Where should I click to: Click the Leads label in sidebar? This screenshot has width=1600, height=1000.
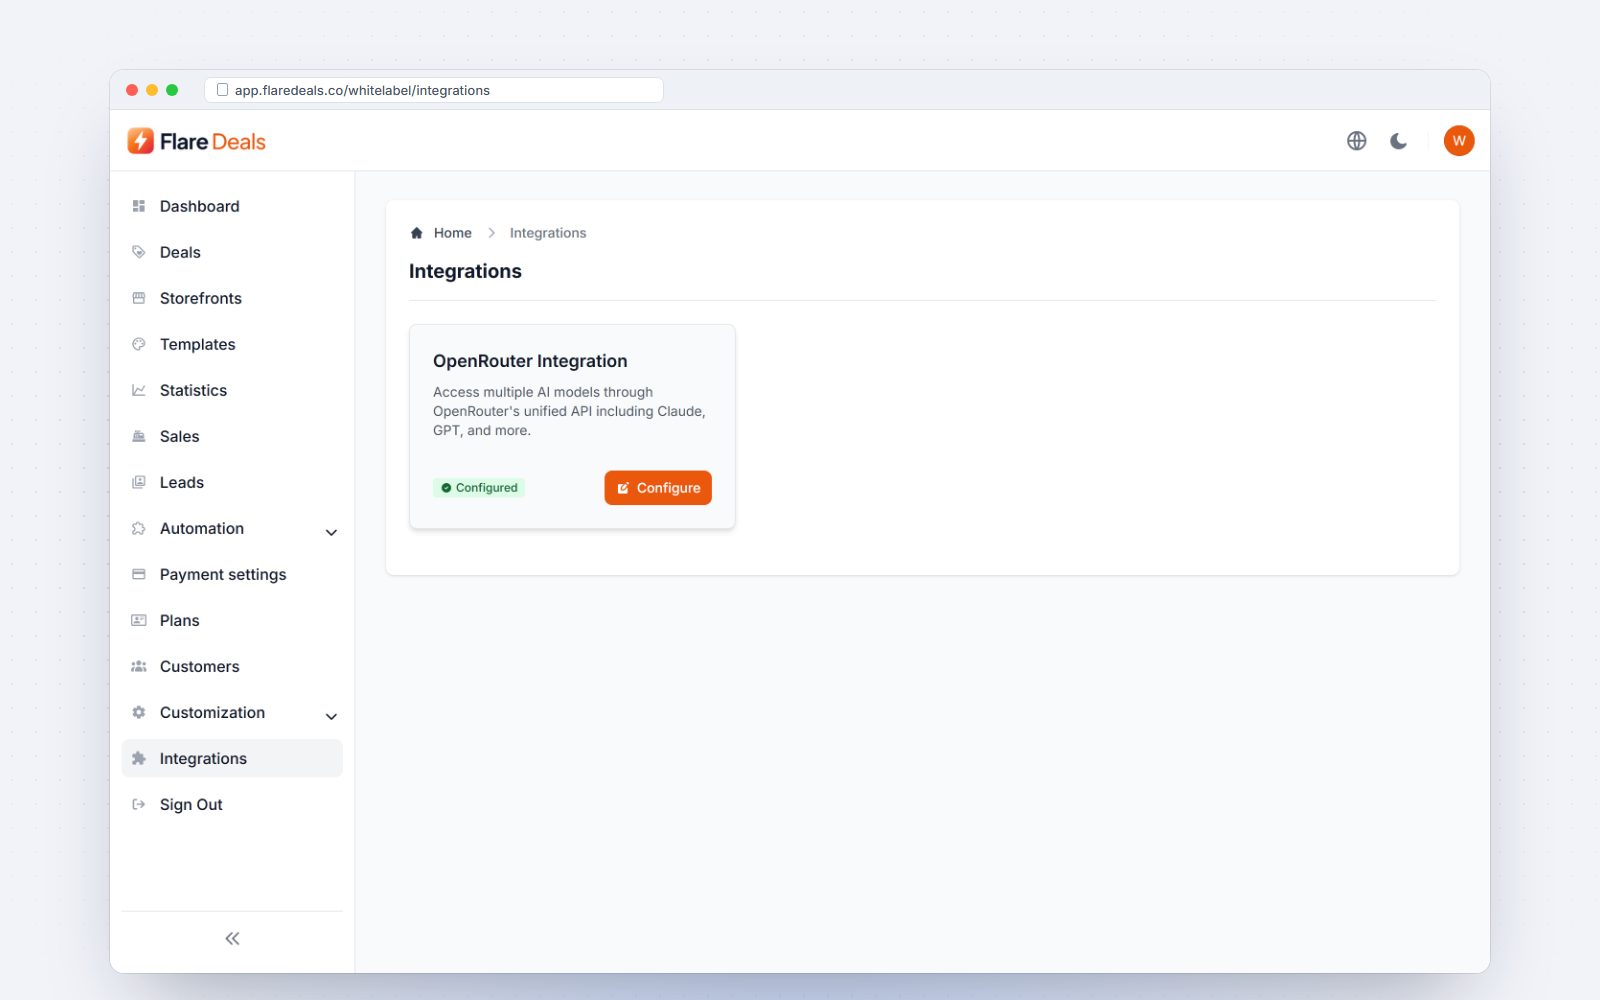click(x=182, y=482)
